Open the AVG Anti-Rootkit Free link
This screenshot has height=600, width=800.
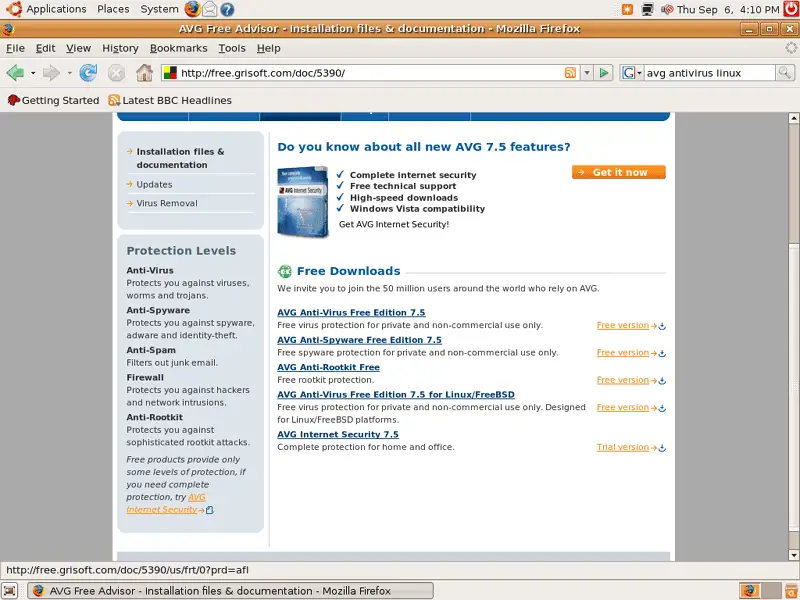click(x=328, y=367)
